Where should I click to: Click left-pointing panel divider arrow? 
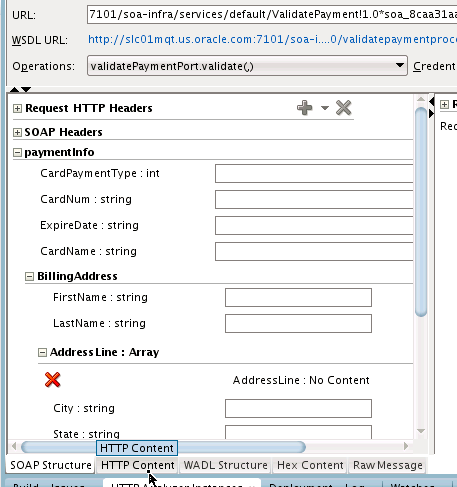click(432, 101)
